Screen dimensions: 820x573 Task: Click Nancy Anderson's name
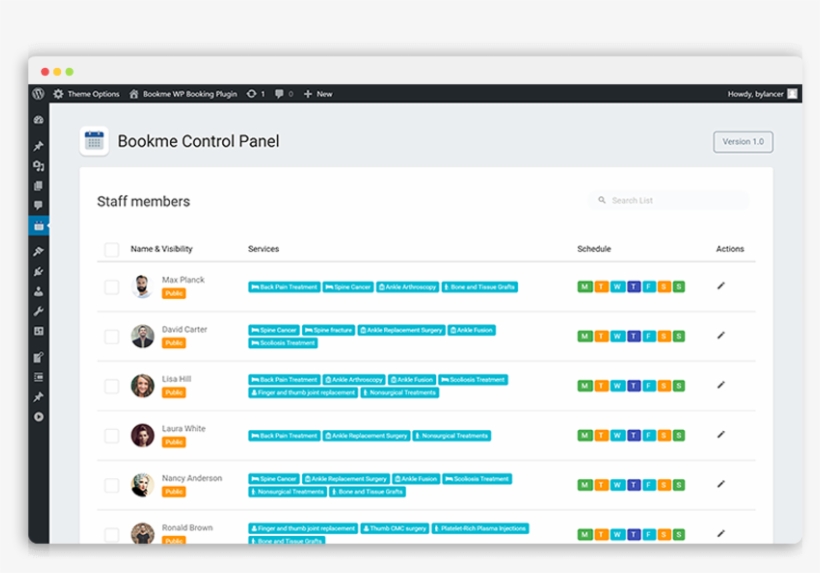tap(192, 478)
